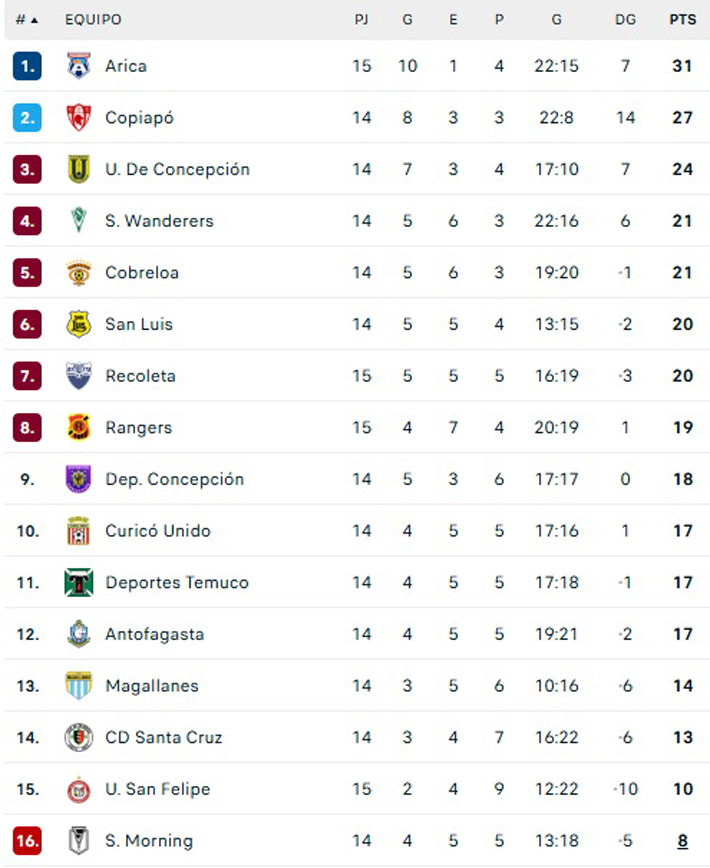
Task: Click the Cobreloa club crest icon
Action: point(78,273)
